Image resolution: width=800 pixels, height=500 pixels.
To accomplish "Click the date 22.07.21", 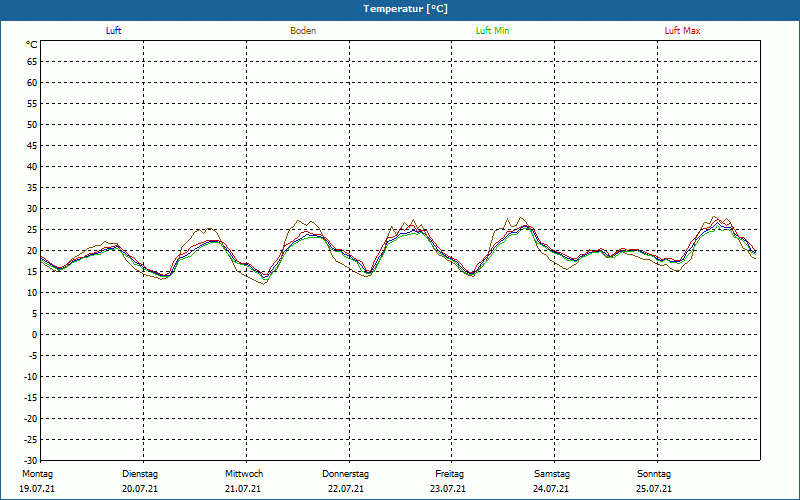I will 346,489.
